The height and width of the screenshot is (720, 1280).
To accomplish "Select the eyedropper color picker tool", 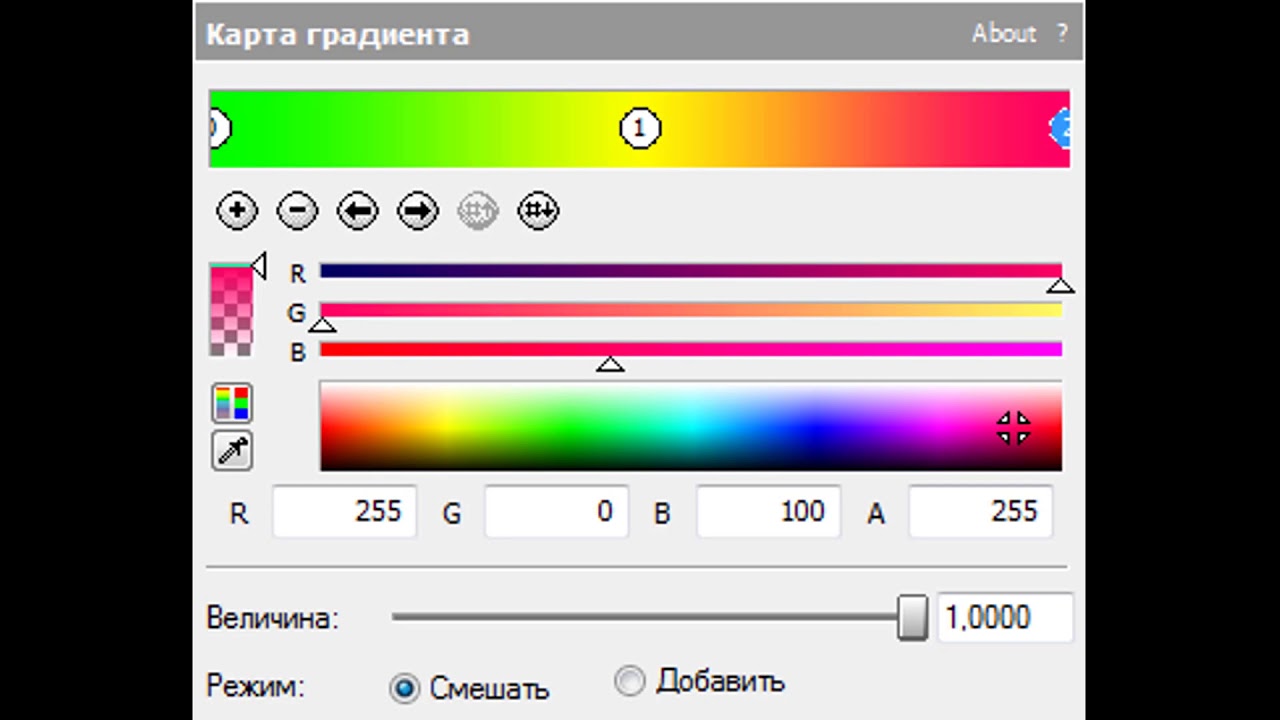I will click(232, 451).
